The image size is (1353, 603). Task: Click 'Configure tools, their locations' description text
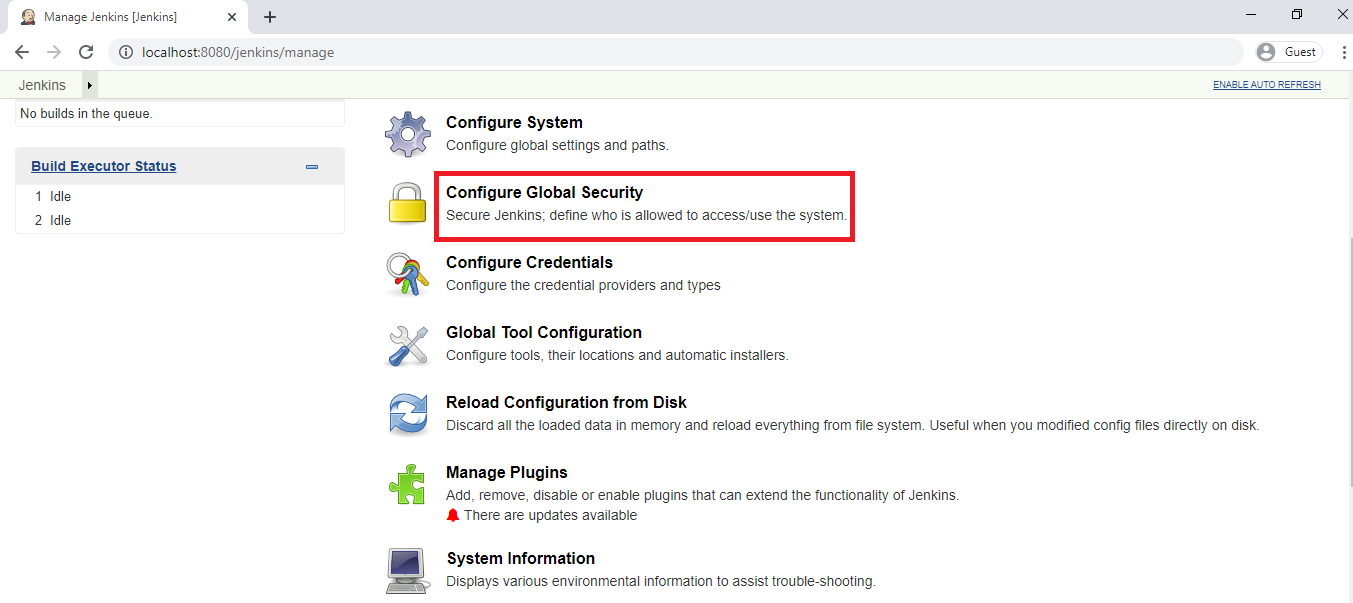(617, 355)
